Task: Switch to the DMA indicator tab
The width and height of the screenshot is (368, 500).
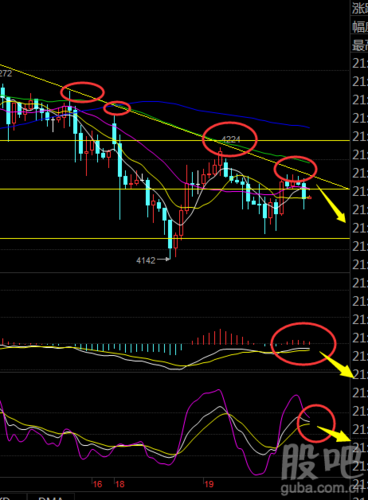Action: pos(51,497)
